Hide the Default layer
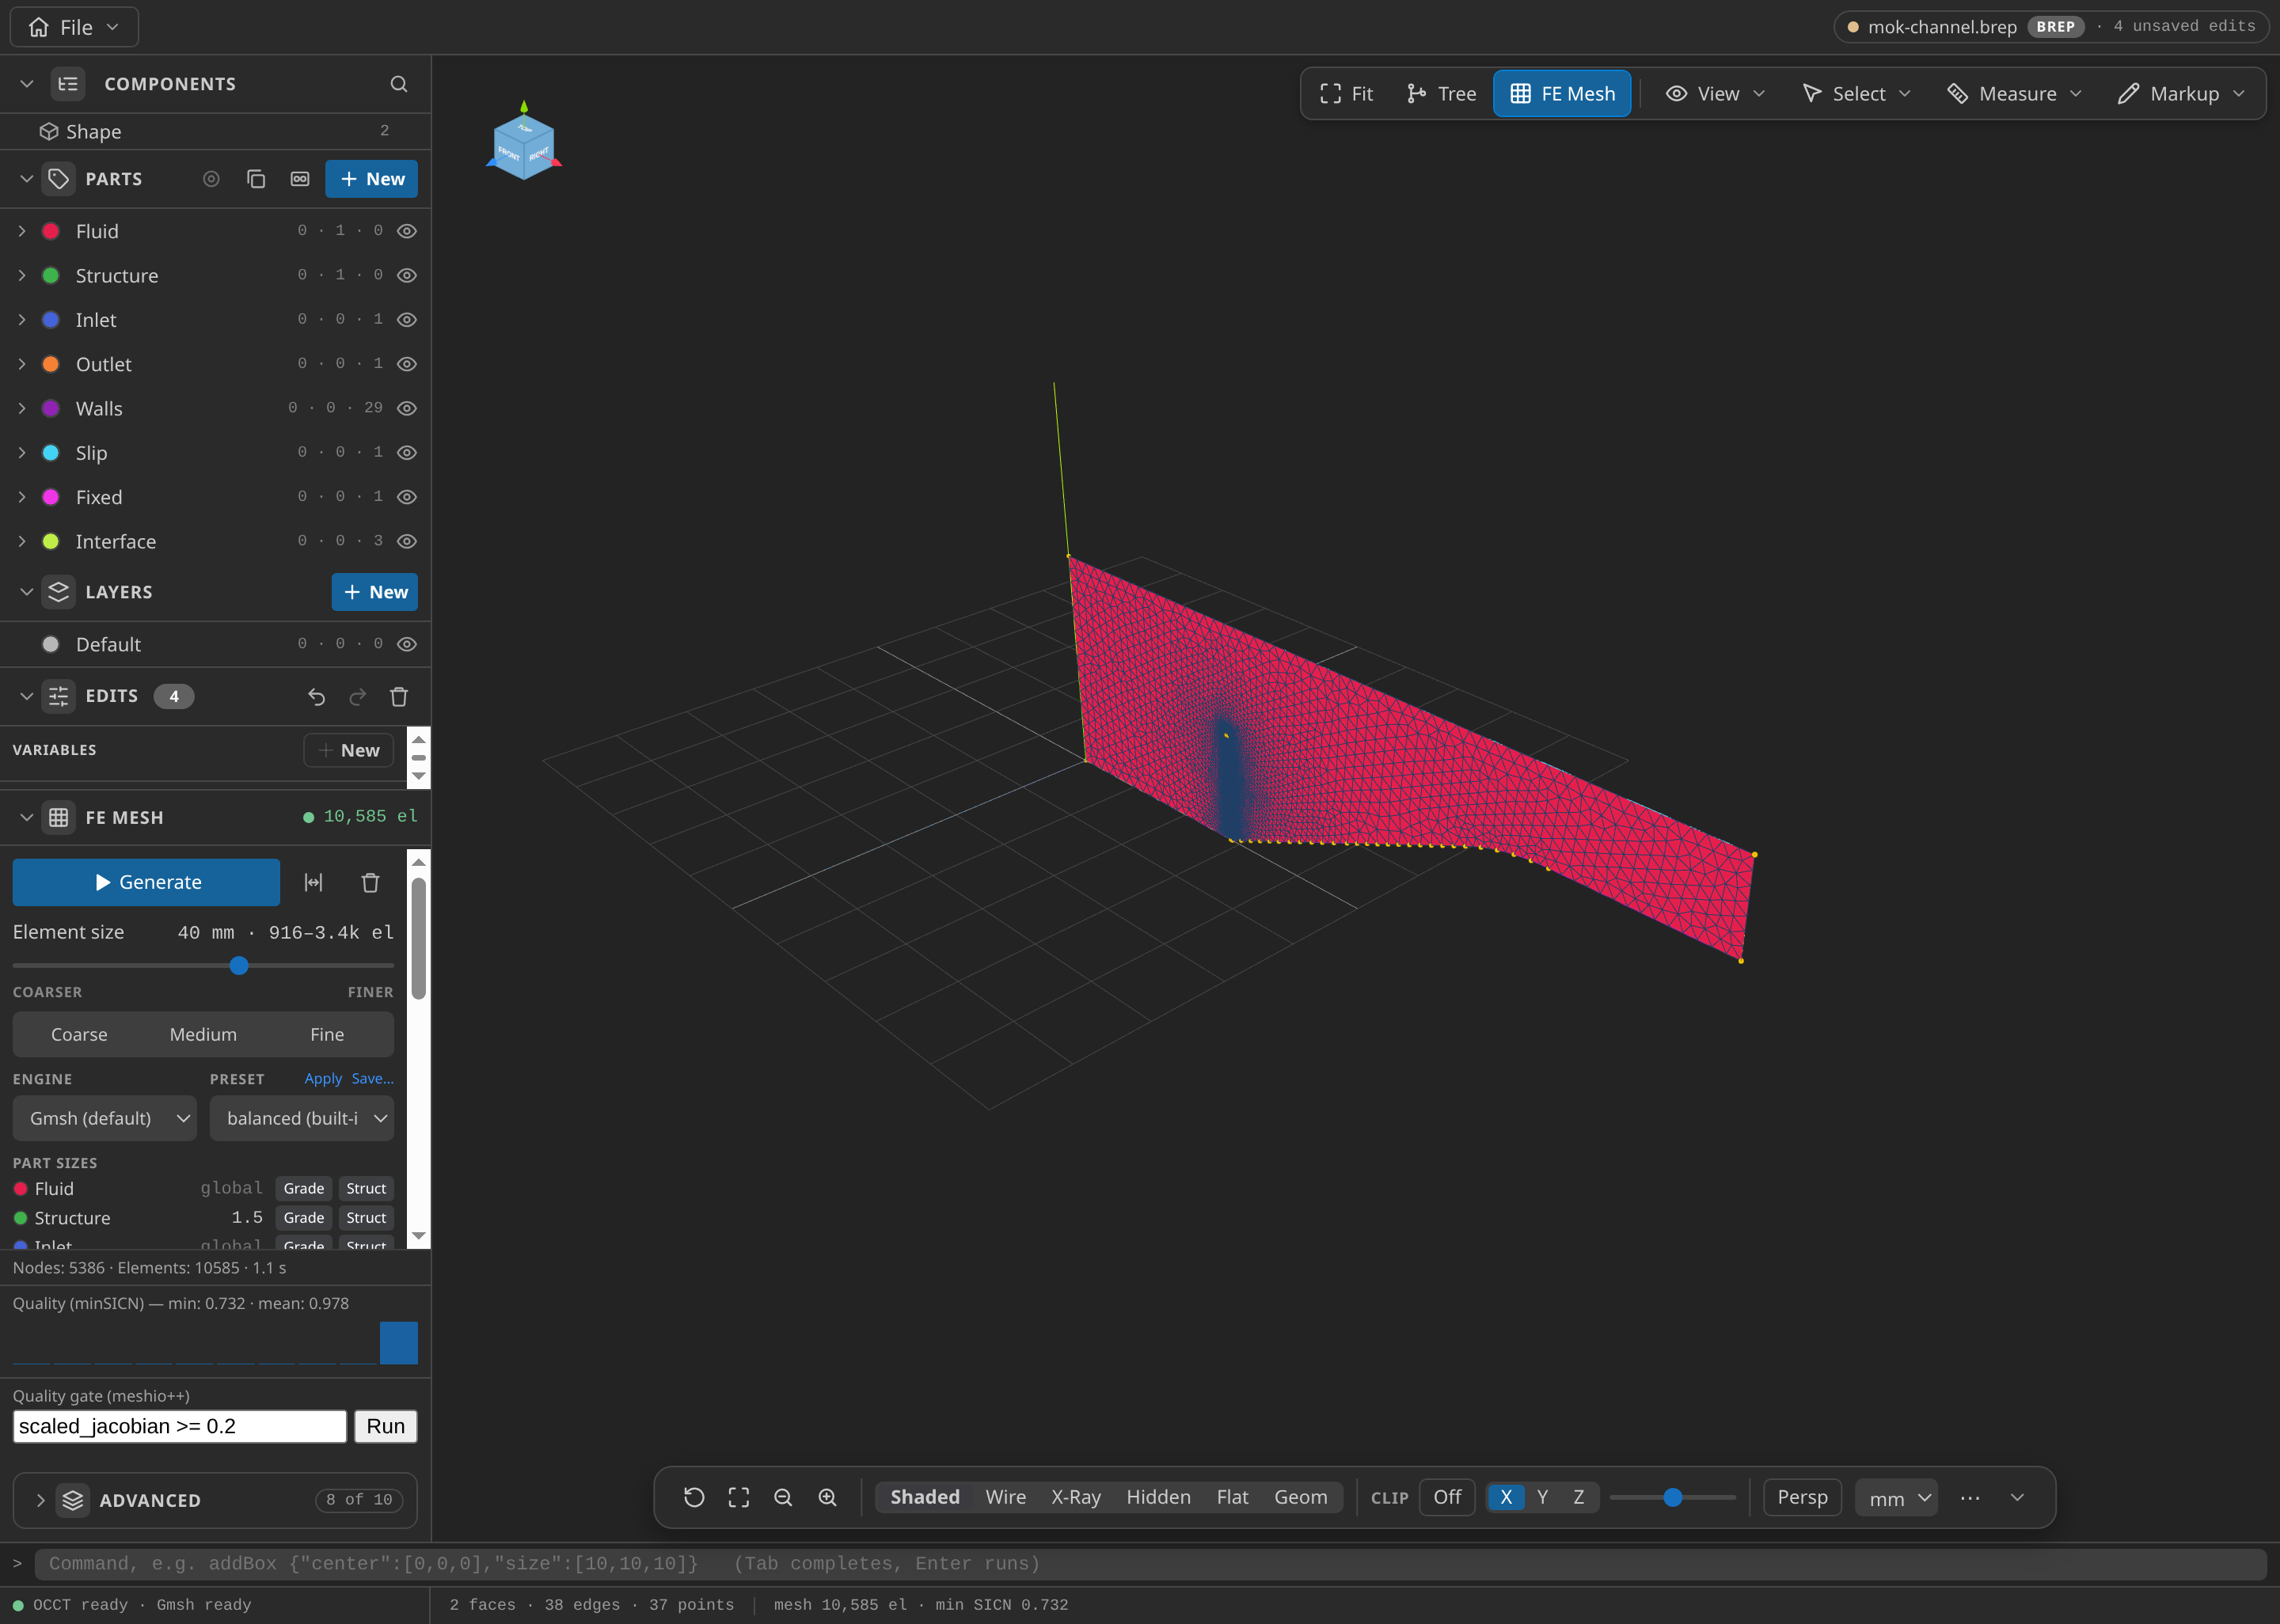This screenshot has height=1624, width=2280. coord(407,644)
